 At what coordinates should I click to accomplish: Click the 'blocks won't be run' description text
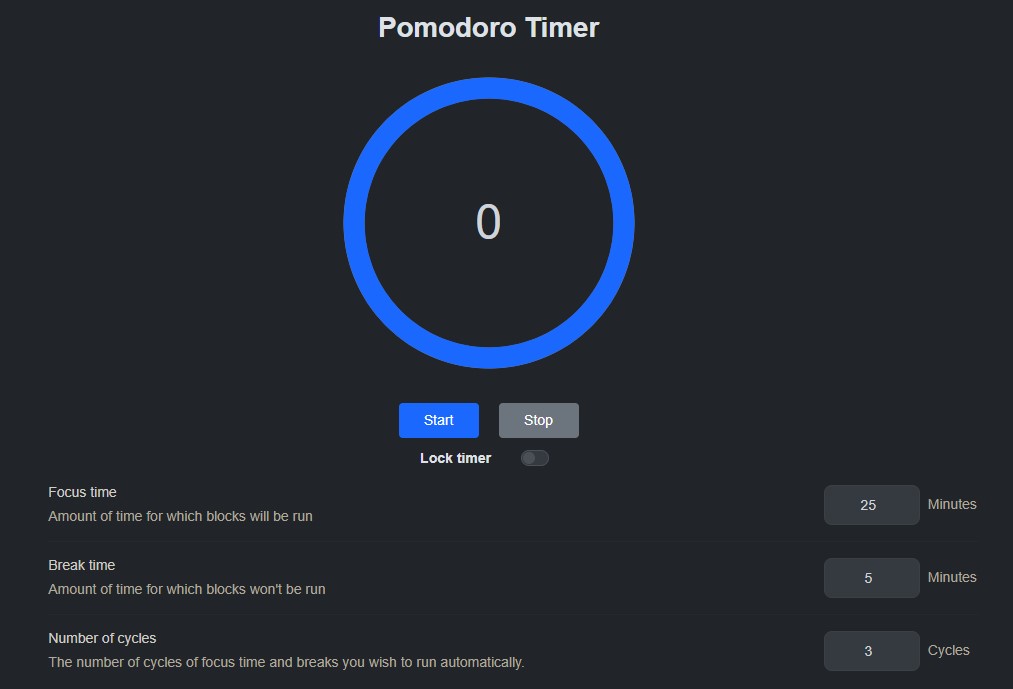(187, 589)
